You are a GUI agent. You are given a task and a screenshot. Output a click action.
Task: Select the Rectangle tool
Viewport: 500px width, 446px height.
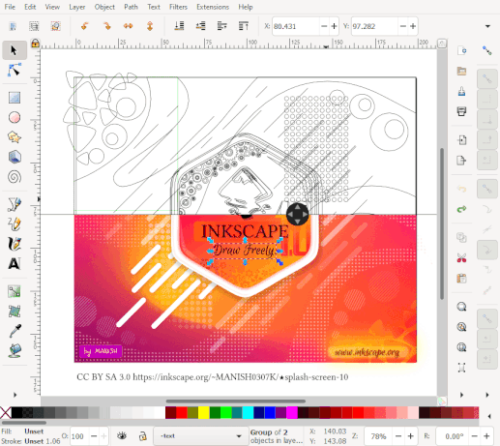pyautogui.click(x=14, y=98)
